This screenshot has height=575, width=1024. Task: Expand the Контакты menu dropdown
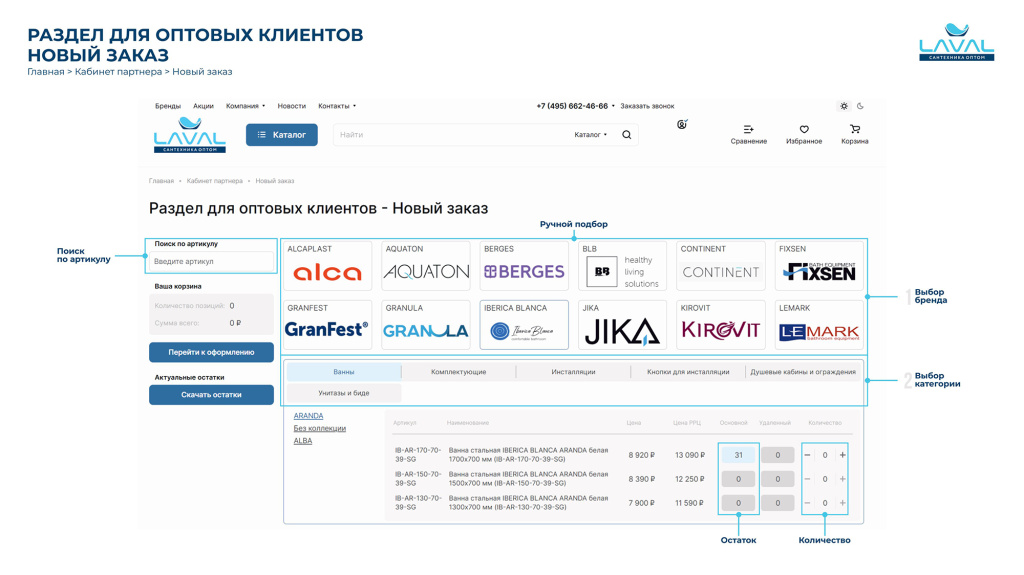point(337,106)
